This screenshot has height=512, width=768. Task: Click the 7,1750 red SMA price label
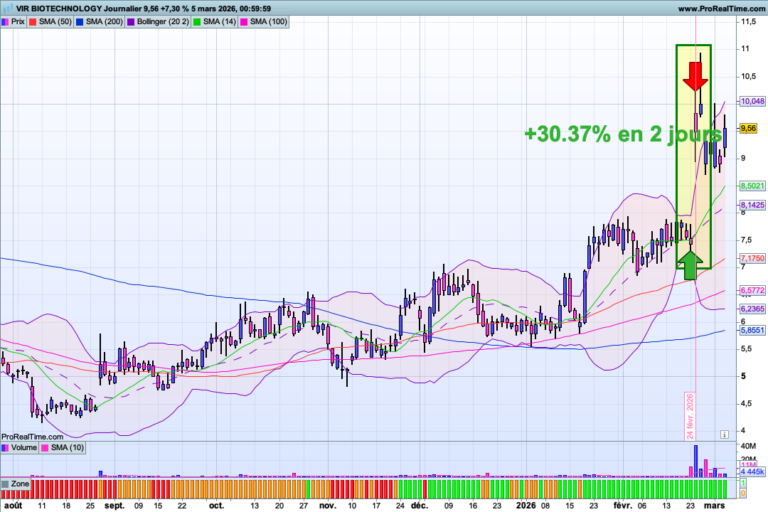click(751, 258)
